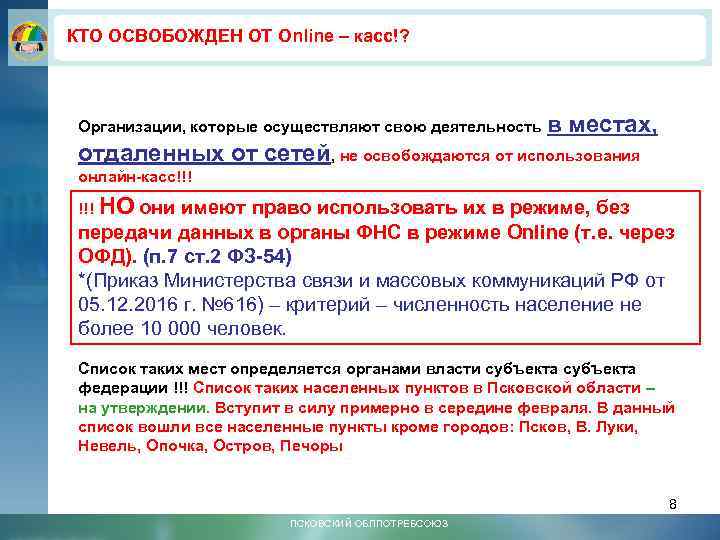This screenshot has height=540, width=720.
Task: Click underlined text 'в местах,'
Action: pyautogui.click(x=602, y=126)
